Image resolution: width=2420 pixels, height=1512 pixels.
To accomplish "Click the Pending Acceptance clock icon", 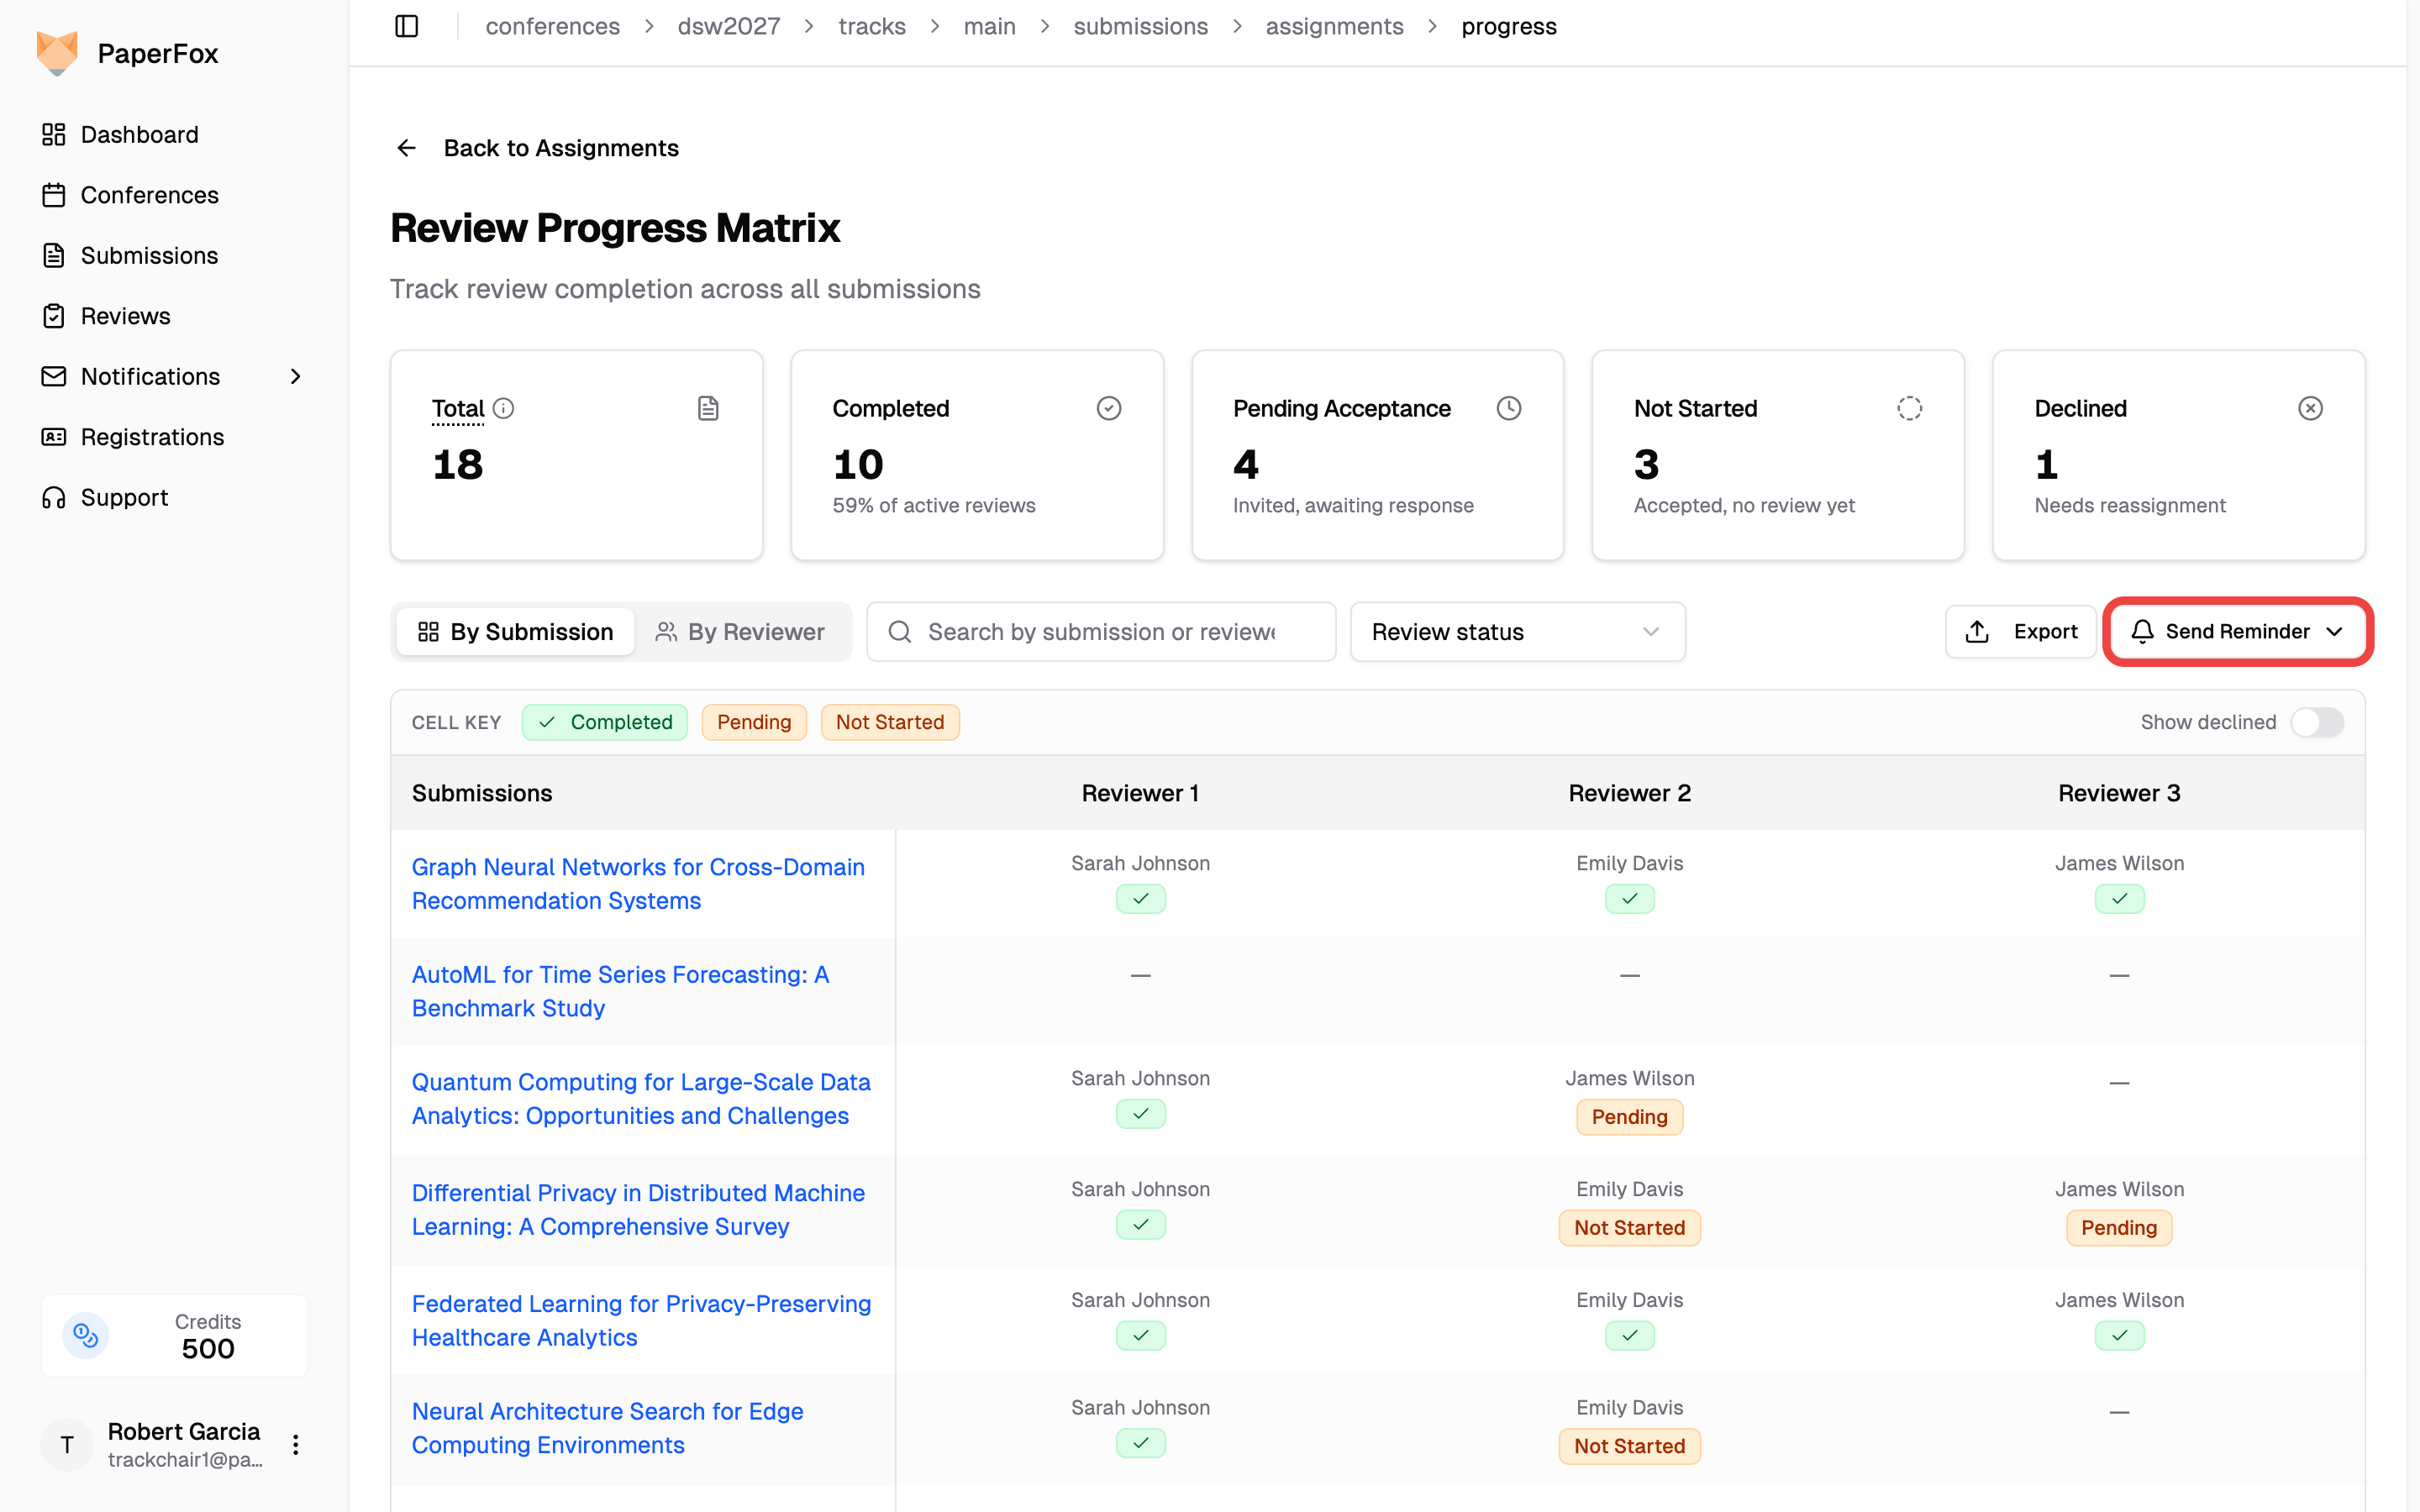I will tap(1509, 408).
